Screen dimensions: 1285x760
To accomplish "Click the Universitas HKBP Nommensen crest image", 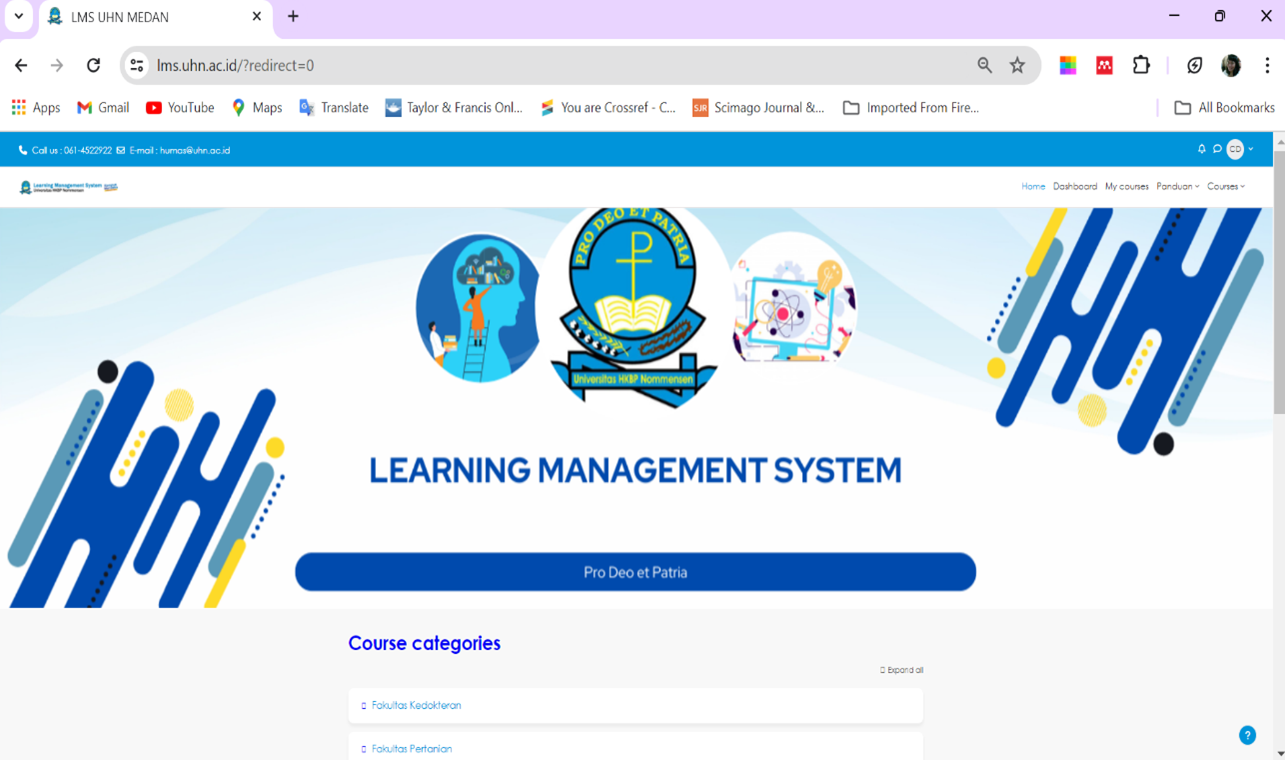I will point(634,308).
